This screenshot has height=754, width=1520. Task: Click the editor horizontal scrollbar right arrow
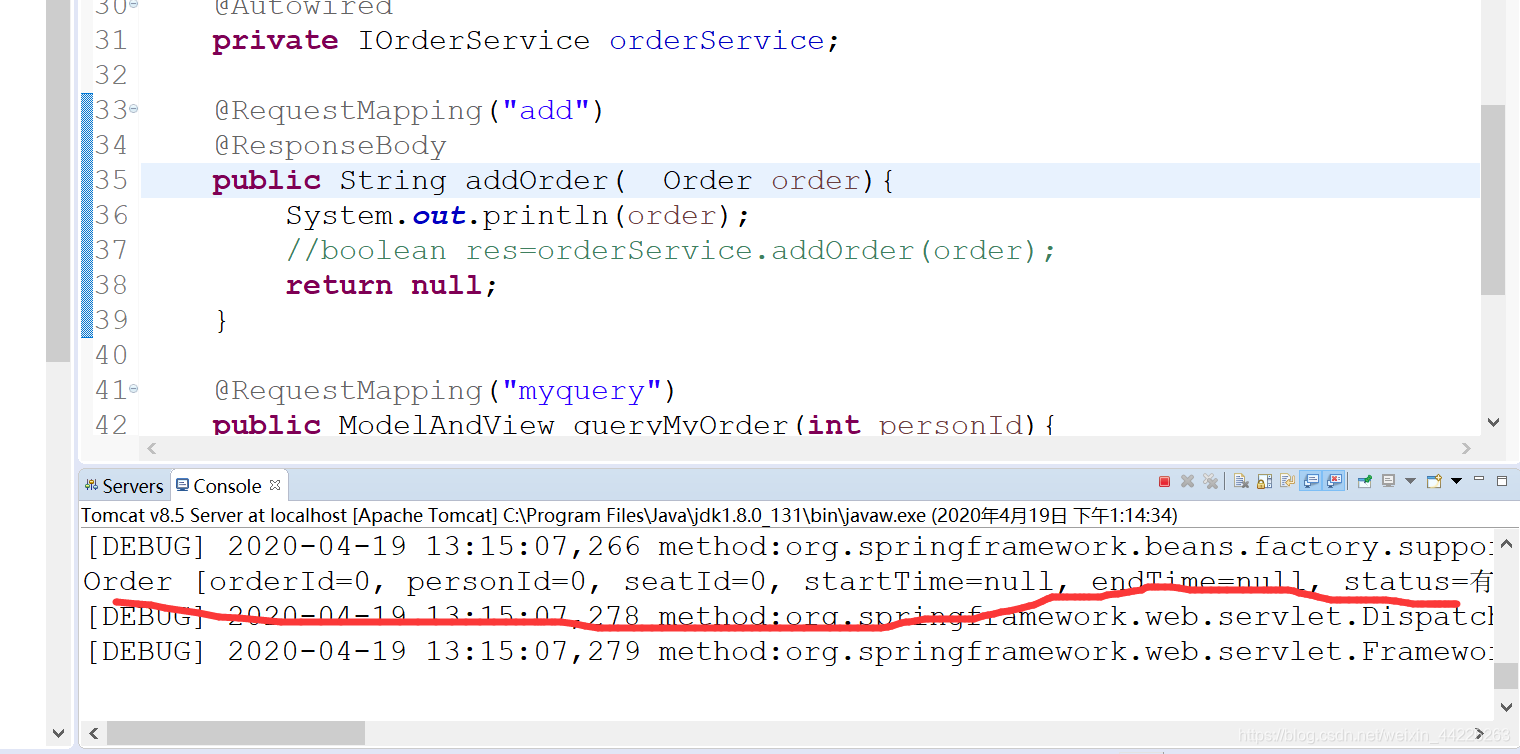point(1467,448)
